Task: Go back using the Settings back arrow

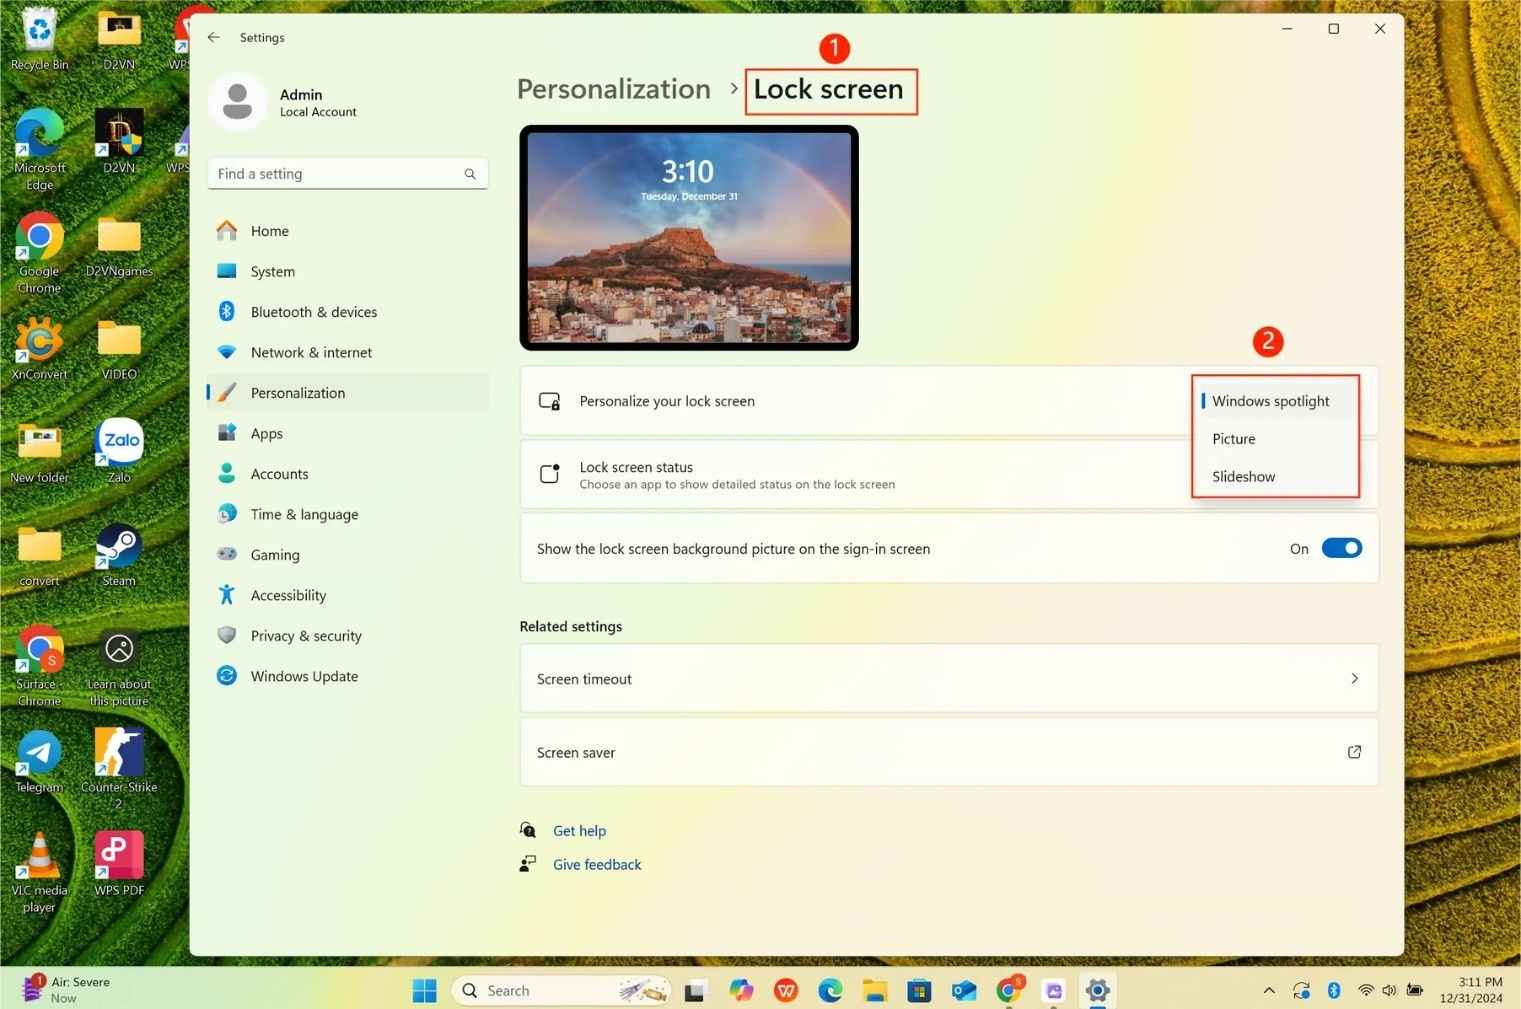Action: pyautogui.click(x=213, y=37)
